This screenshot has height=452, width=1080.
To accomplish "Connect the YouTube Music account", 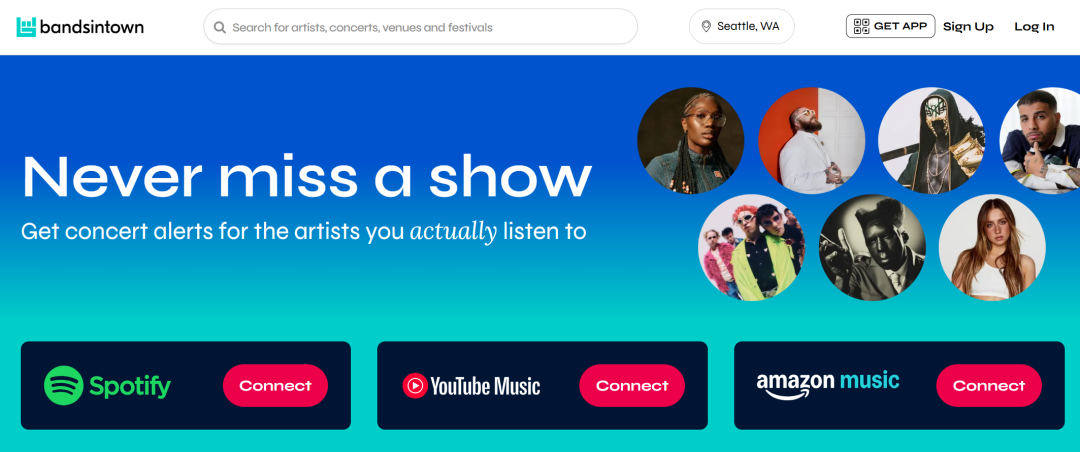I will [x=632, y=386].
